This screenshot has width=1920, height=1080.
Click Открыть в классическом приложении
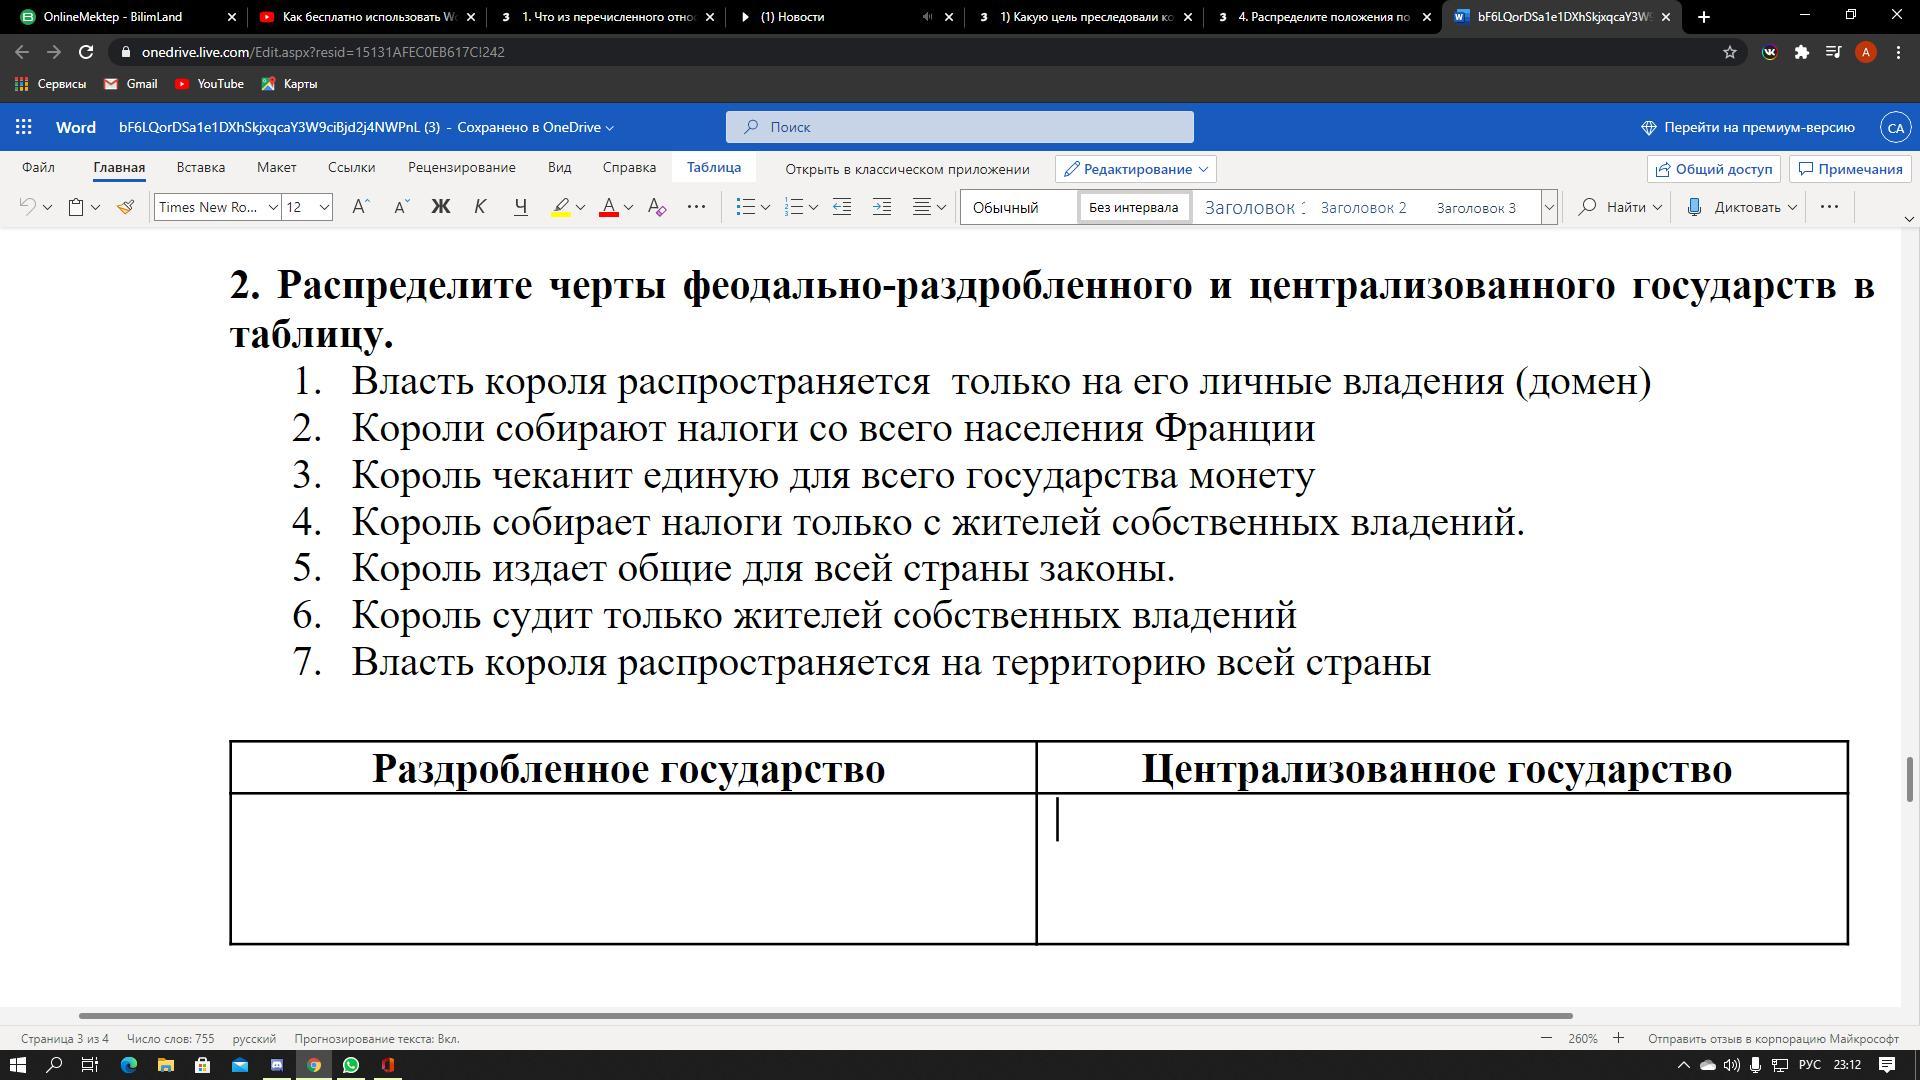907,169
